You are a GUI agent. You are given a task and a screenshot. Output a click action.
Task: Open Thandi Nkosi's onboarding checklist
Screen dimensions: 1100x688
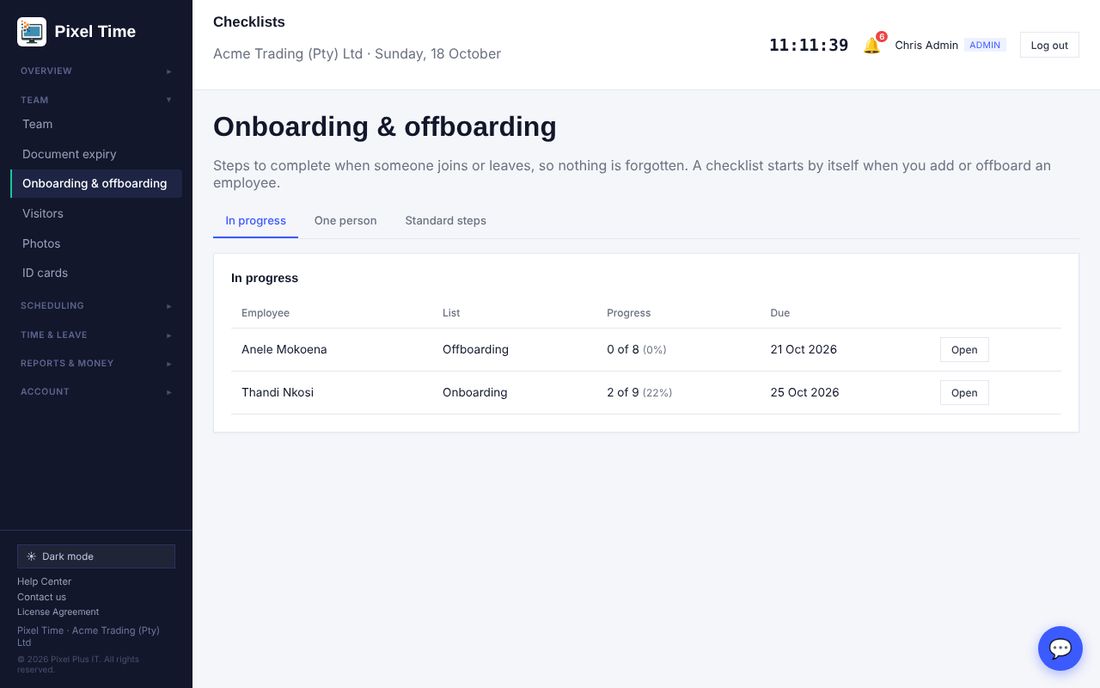click(964, 393)
